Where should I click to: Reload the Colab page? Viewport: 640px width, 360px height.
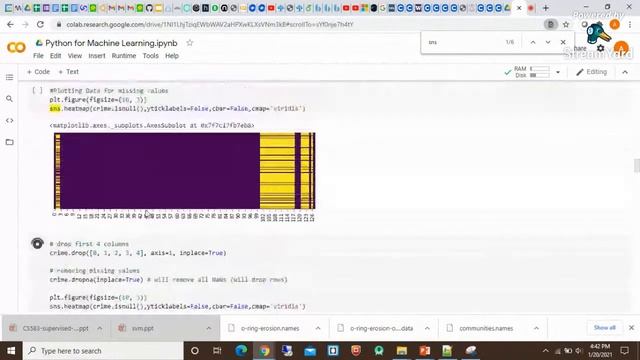coord(40,24)
